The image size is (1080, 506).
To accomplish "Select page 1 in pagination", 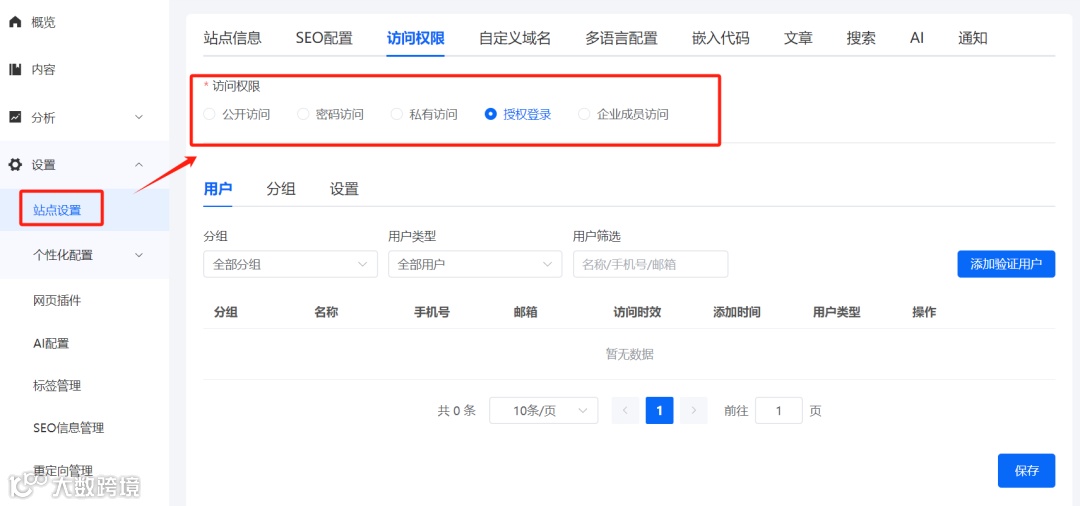I will pyautogui.click(x=659, y=411).
